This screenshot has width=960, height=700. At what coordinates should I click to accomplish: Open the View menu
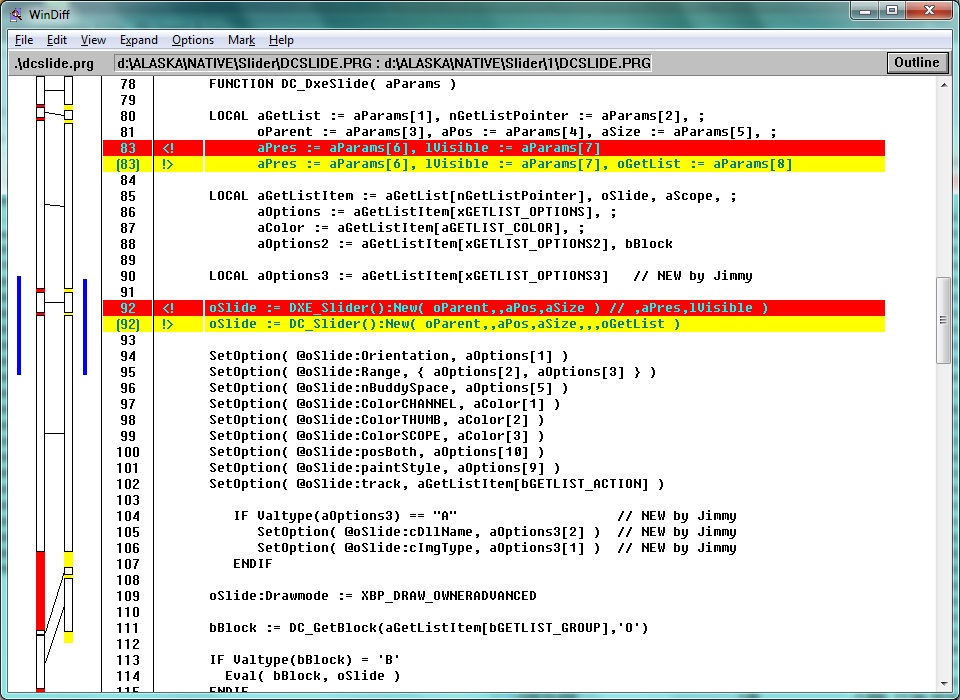[x=93, y=40]
